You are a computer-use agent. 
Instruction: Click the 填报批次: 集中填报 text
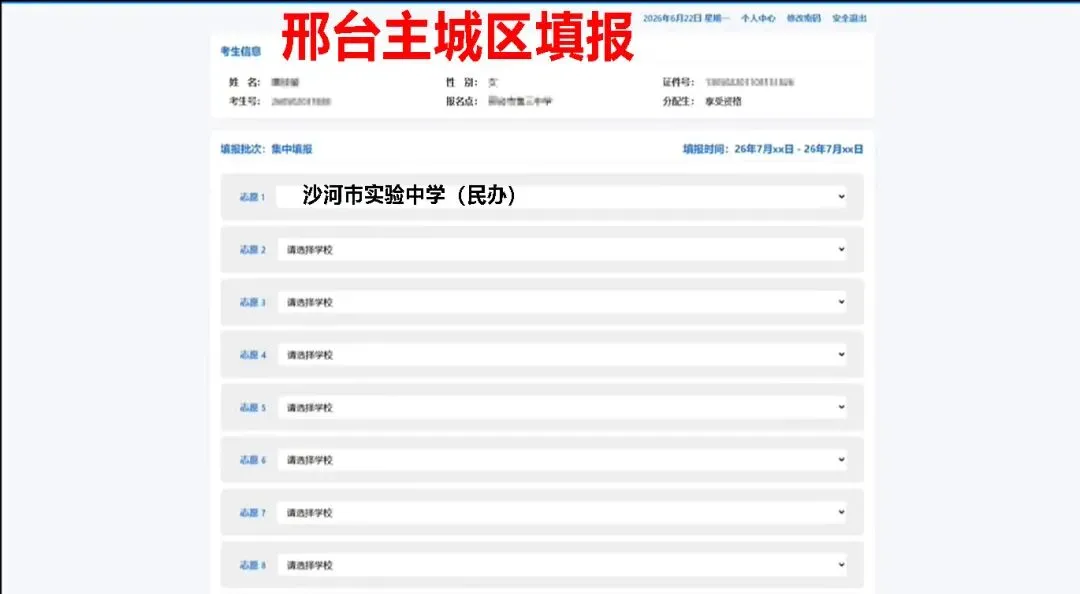click(266, 149)
